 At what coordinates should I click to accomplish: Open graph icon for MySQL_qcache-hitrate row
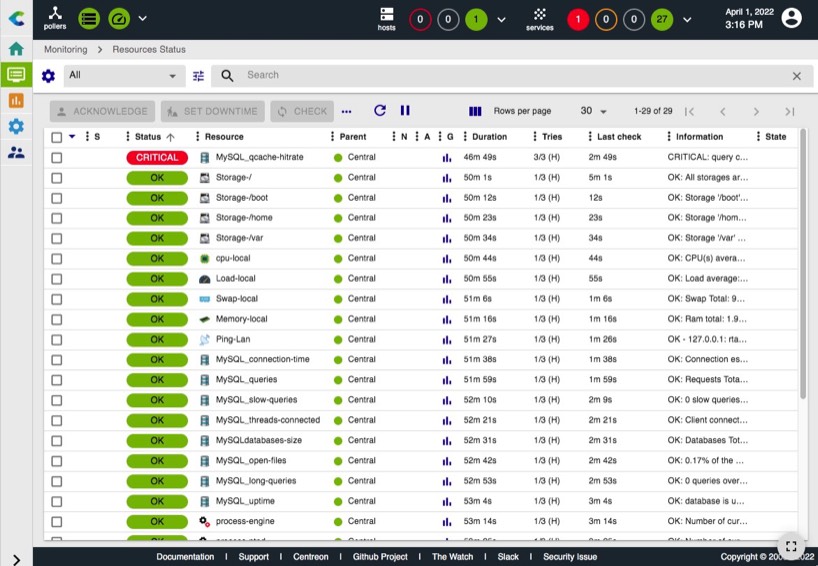click(x=447, y=158)
